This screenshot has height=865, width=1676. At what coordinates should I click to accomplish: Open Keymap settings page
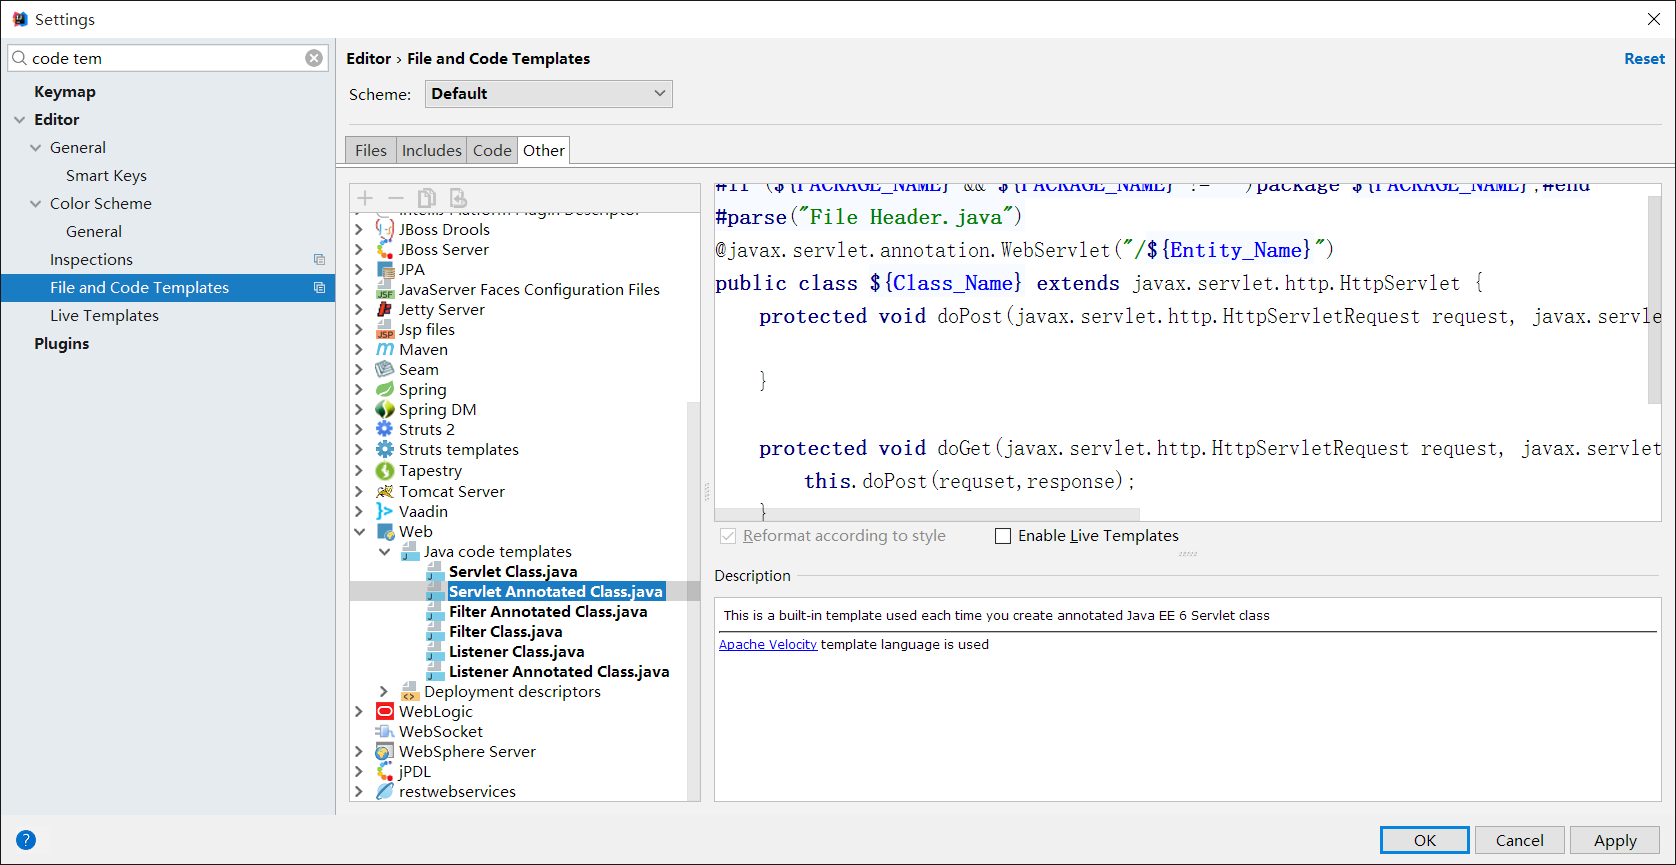coord(65,91)
